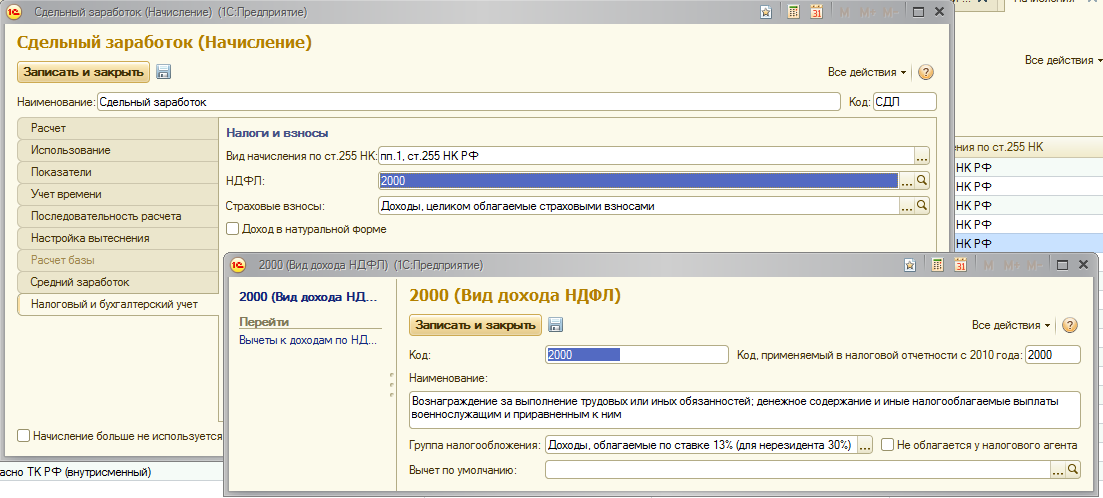The width and height of the screenshot is (1103, 498).
Task: Click ellipsis button of Группа налогообложения field
Action: [x=865, y=445]
